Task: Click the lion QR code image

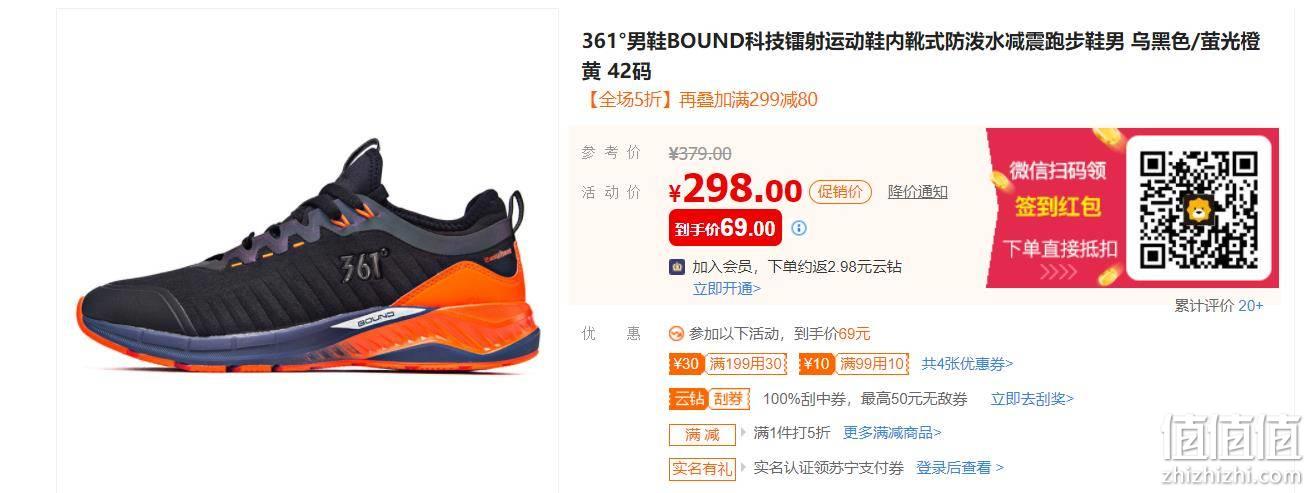Action: coord(1198,208)
